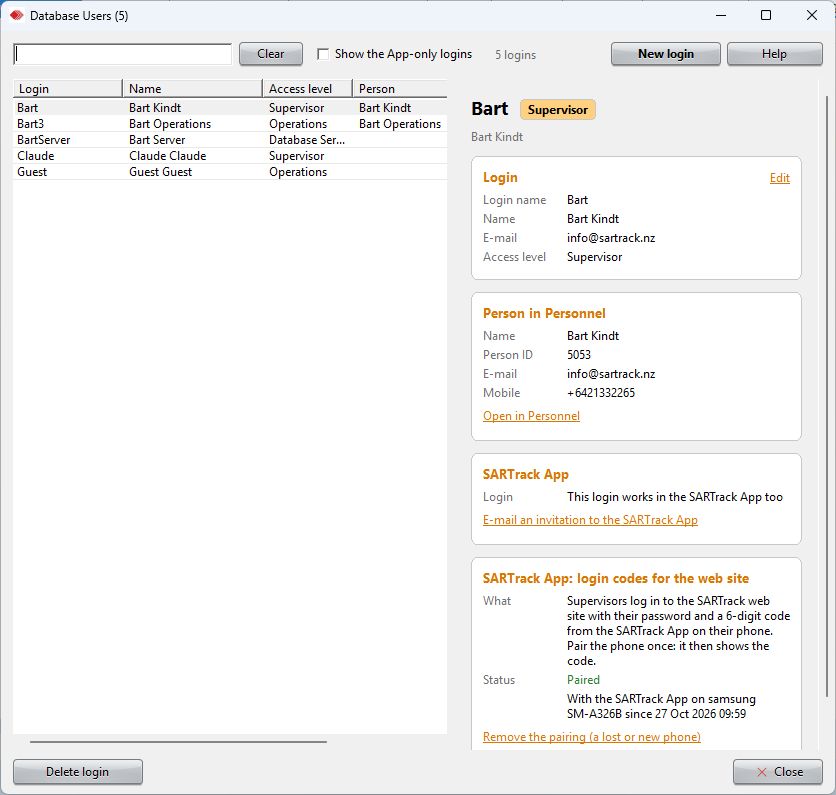The height and width of the screenshot is (795, 836).
Task: Click the Close button at bottom right
Action: click(778, 772)
